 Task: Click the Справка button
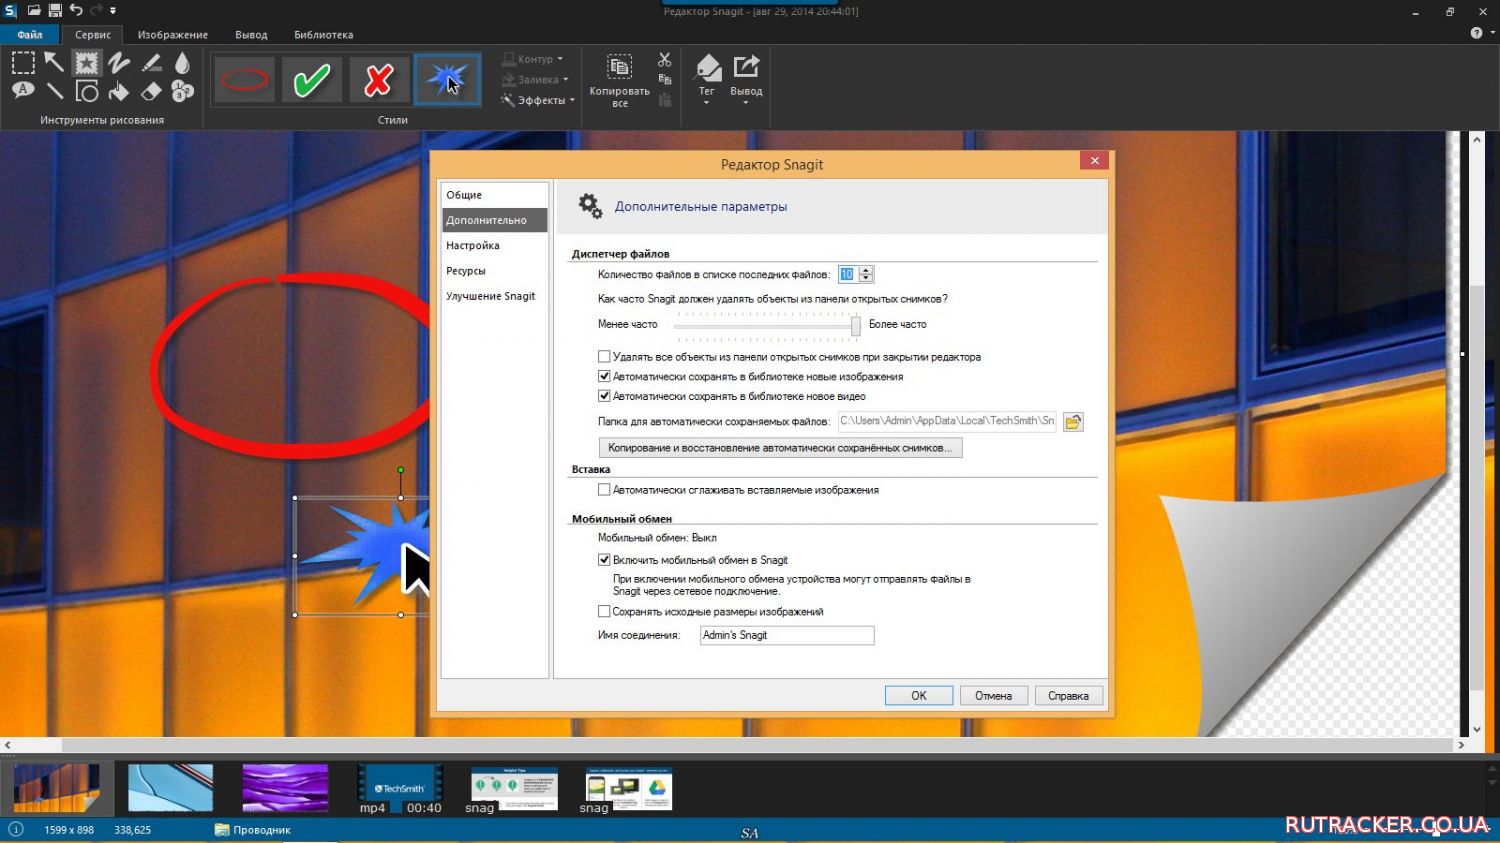tap(1069, 696)
